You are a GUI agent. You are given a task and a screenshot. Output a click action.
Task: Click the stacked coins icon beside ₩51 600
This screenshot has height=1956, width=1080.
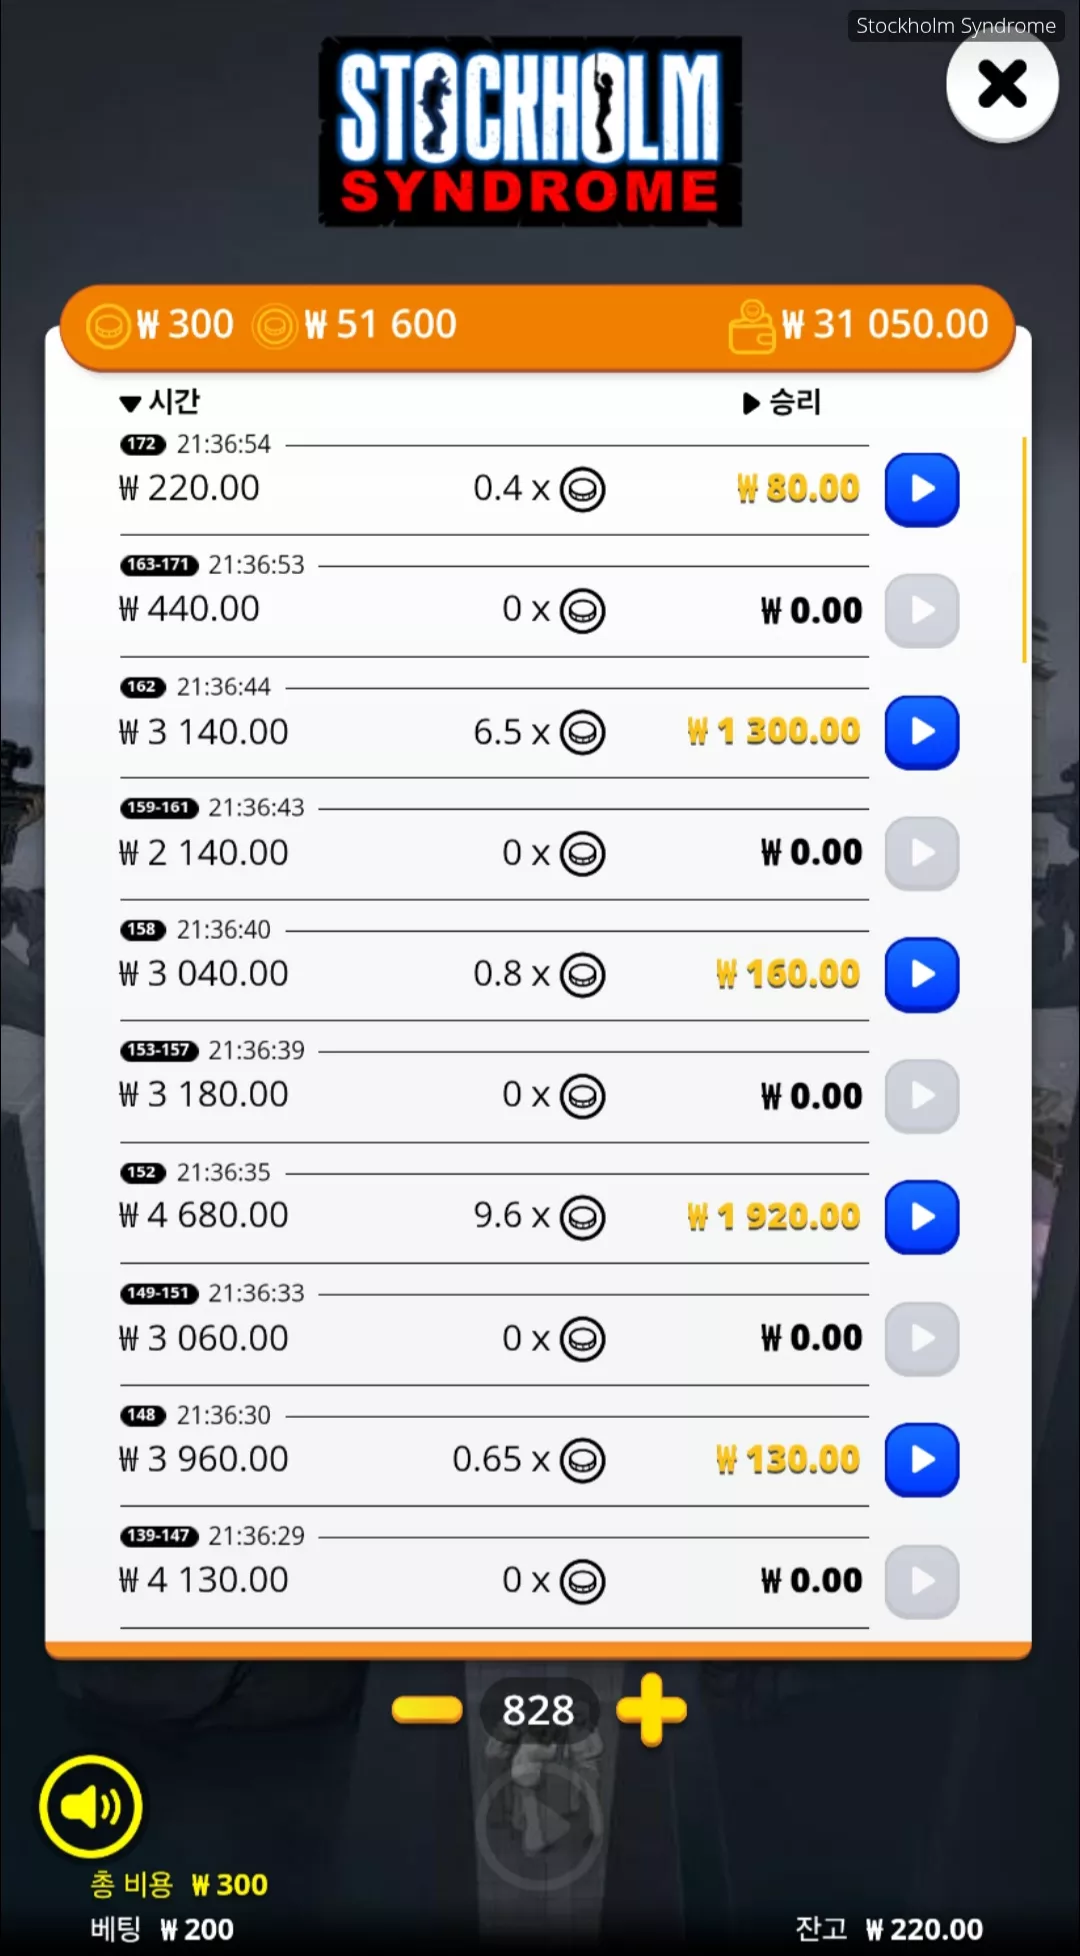(274, 326)
